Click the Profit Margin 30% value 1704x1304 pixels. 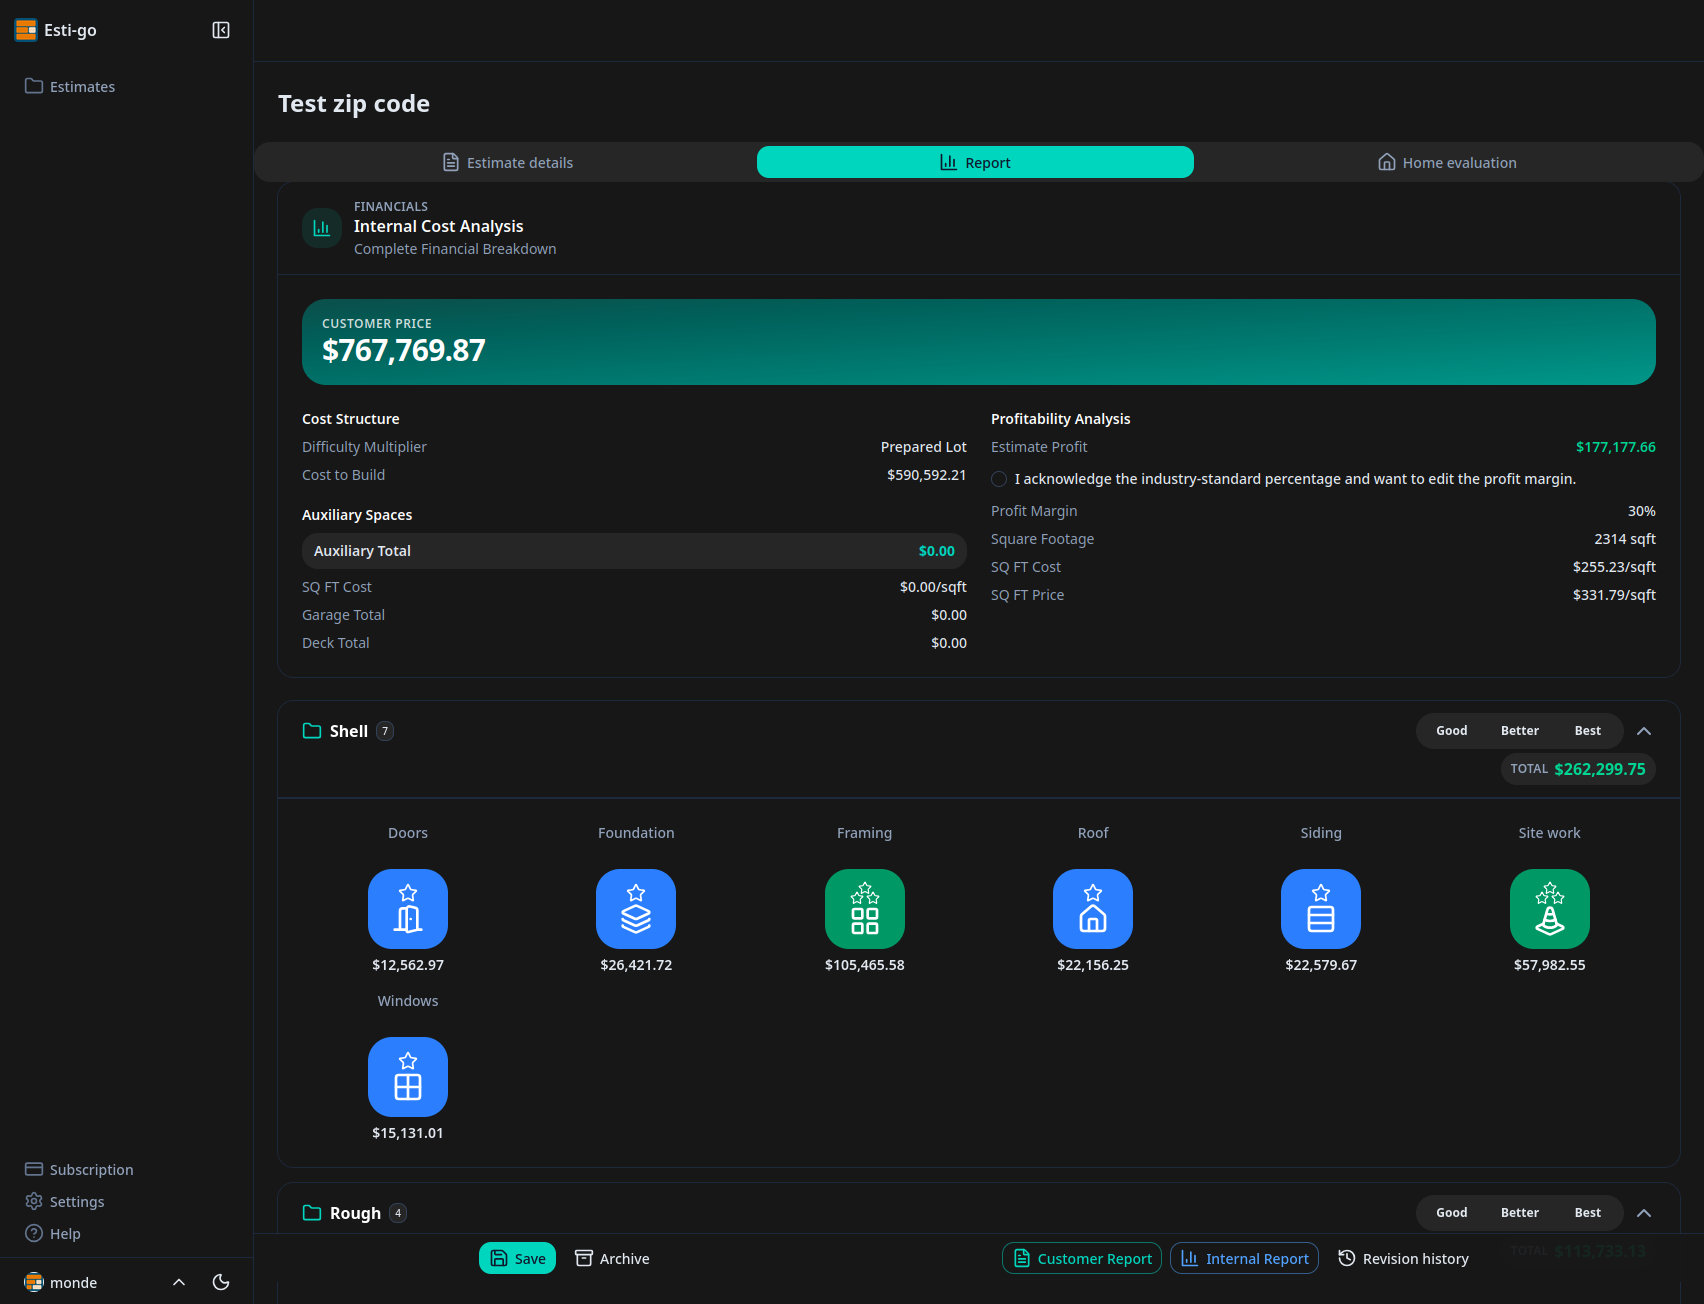coord(1642,511)
